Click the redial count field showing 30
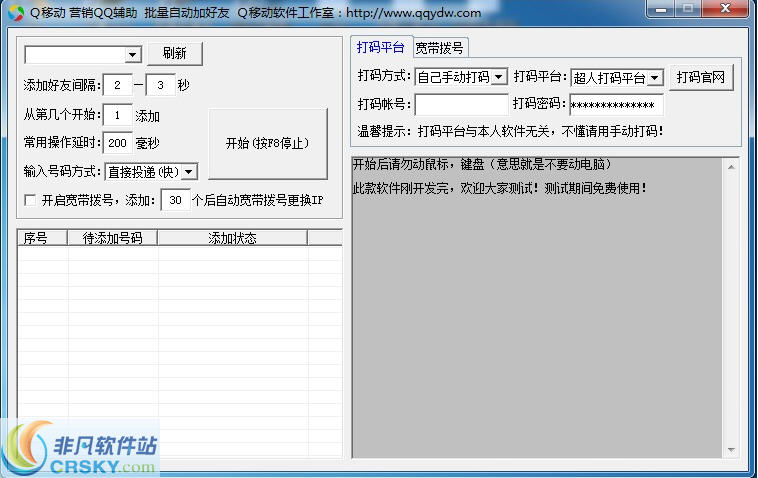This screenshot has width=758, height=478. coord(175,200)
